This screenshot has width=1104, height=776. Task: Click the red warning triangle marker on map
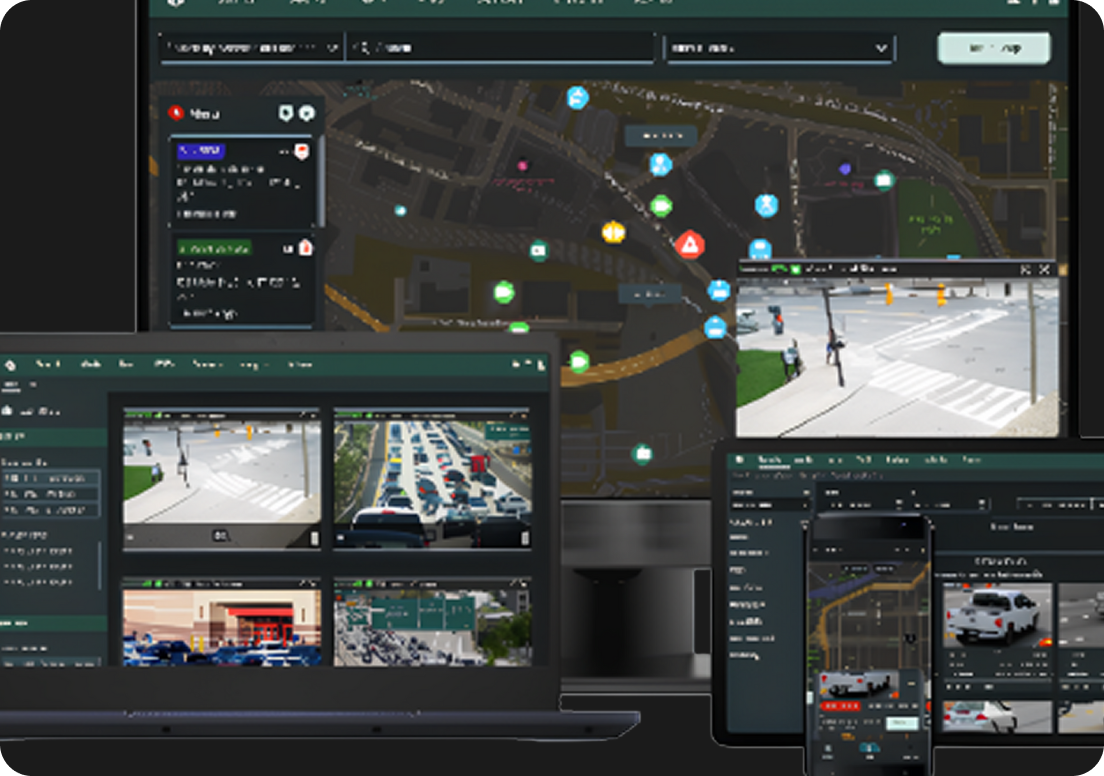pyautogui.click(x=689, y=244)
